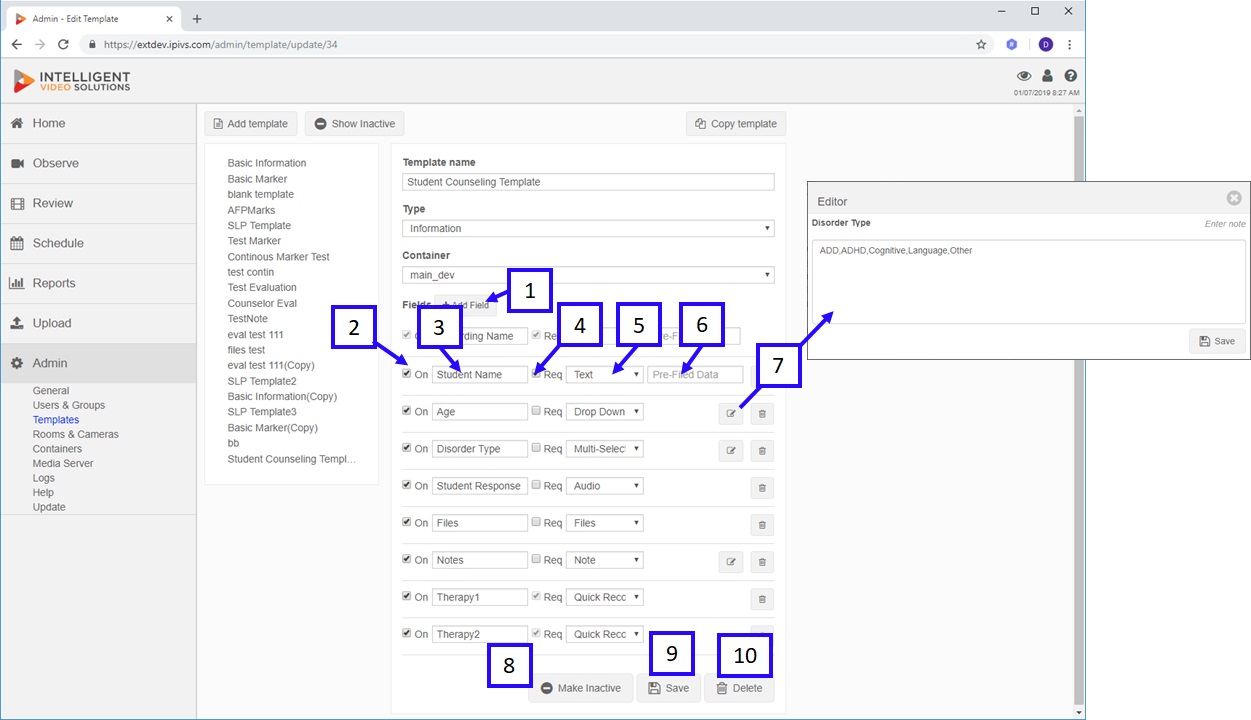Delete the Student Response field via trash icon
The width and height of the screenshot is (1251, 720).
pyautogui.click(x=762, y=488)
